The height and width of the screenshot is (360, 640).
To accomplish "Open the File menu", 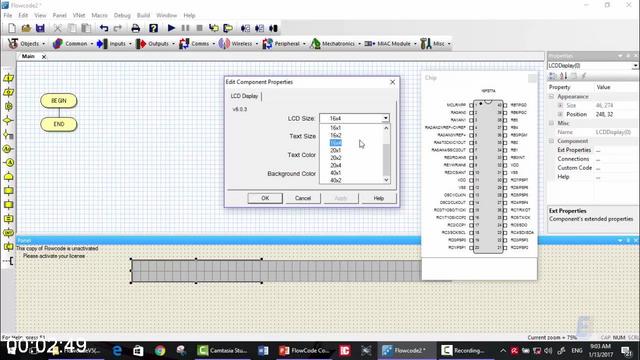I will click(8, 15).
